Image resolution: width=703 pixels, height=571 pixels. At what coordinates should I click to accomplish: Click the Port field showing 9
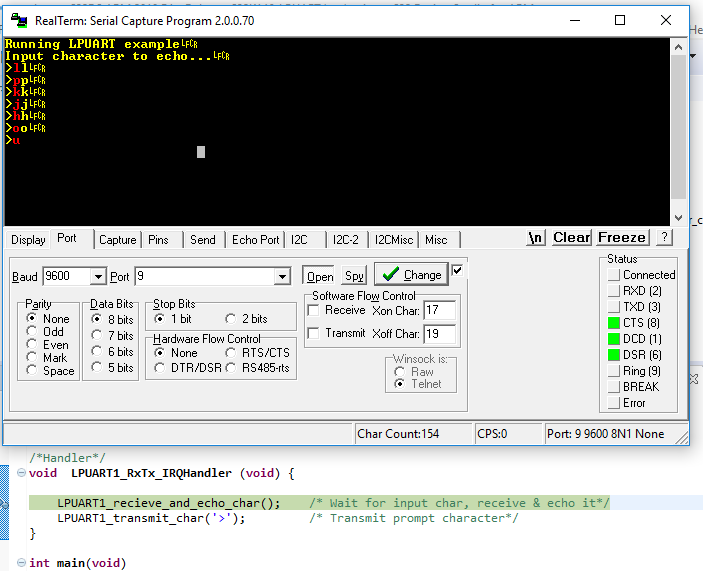[x=204, y=276]
